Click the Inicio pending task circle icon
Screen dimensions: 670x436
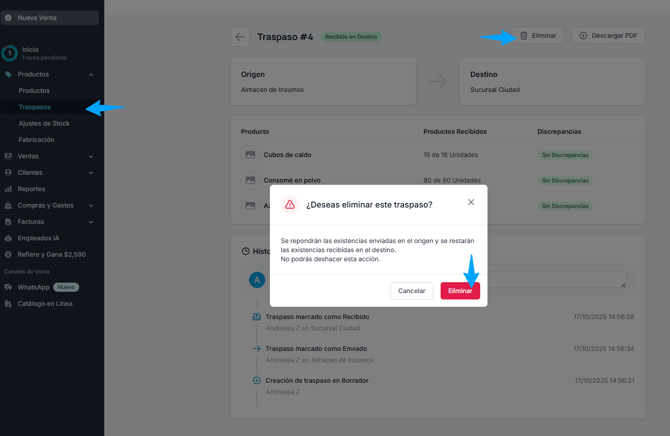pos(9,53)
